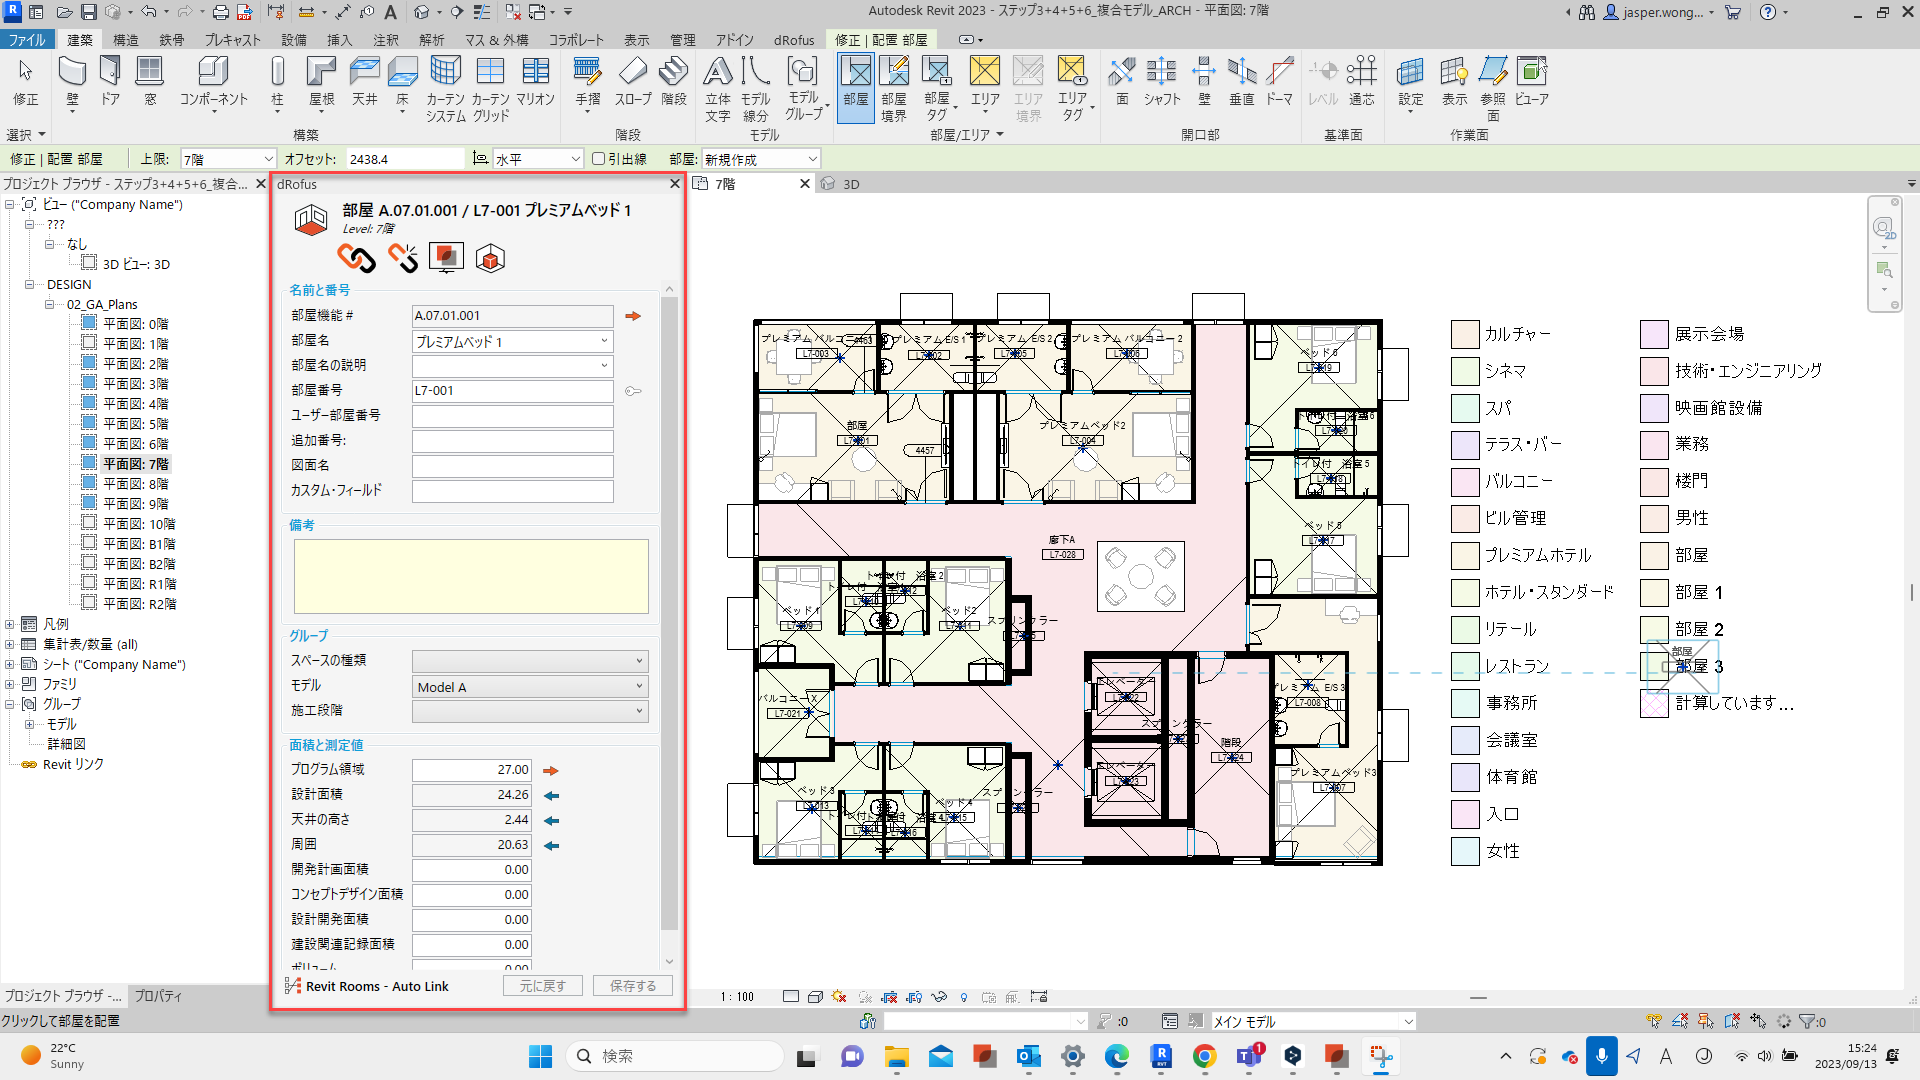Screen dimensions: 1920x1080
Task: Enable the 引出線 leader checkbox
Action: click(598, 159)
